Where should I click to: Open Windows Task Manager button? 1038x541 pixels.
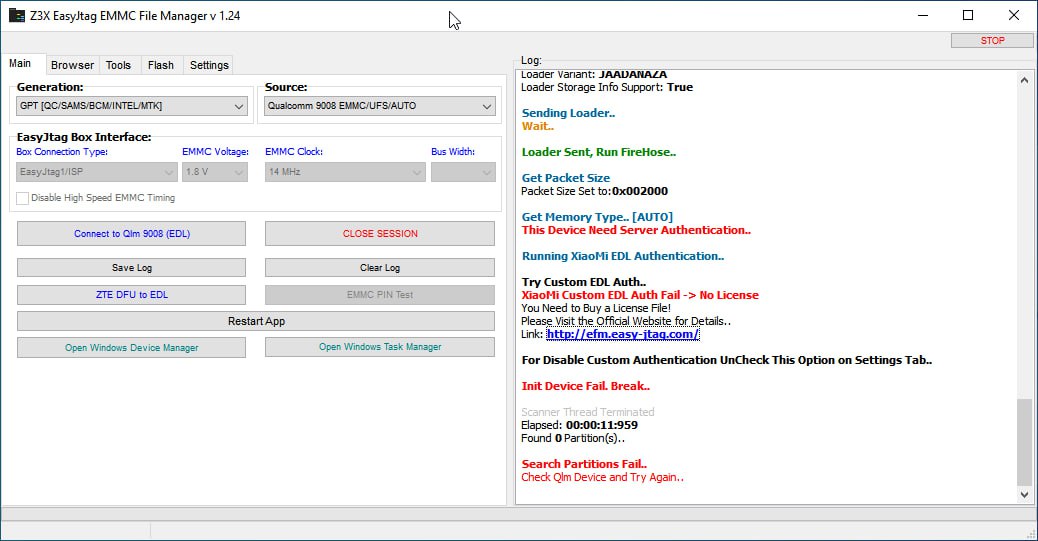pyautogui.click(x=380, y=347)
